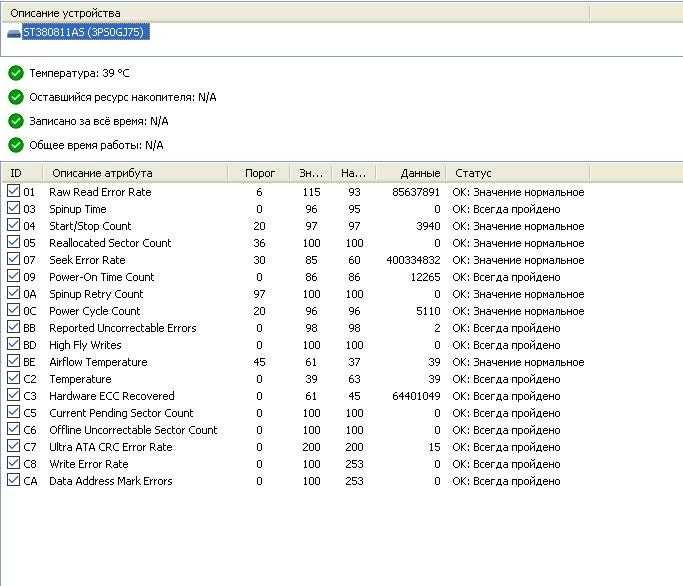Image resolution: width=683 pixels, height=586 pixels.
Task: Click the Порог column header
Action: 259,173
